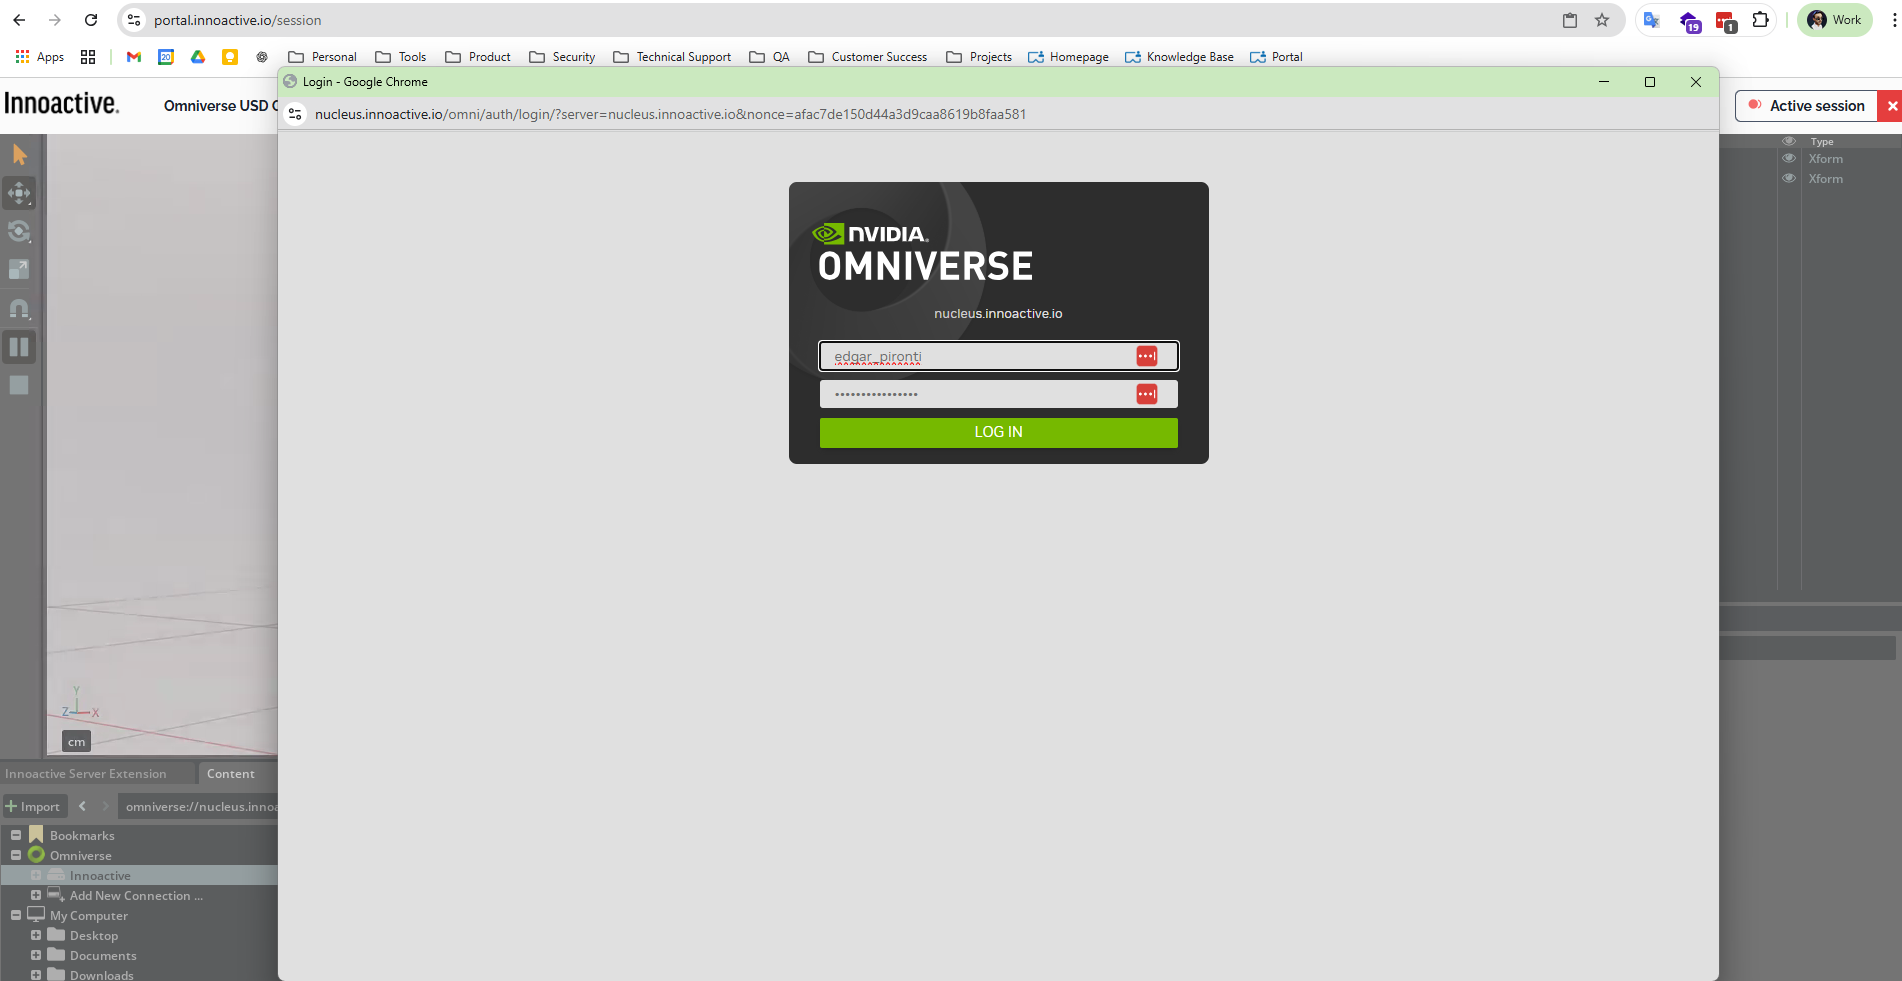Switch to the Content tab
The image size is (1902, 981).
tap(231, 773)
